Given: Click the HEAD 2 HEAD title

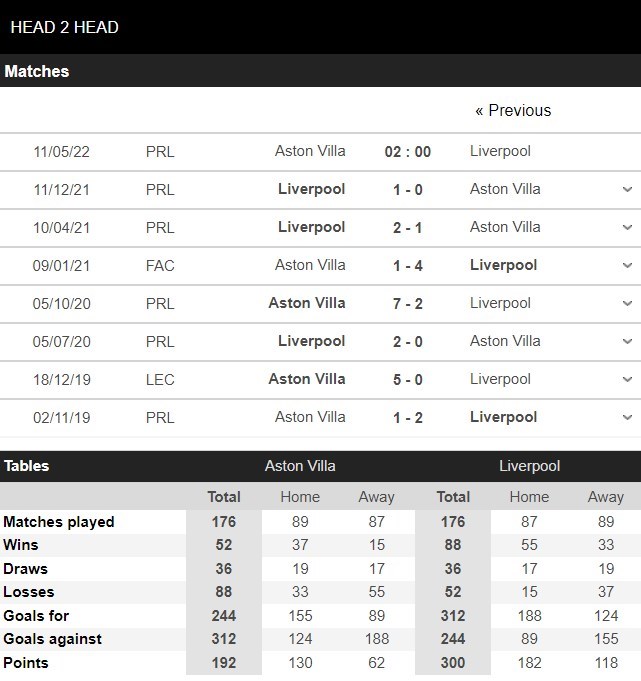Looking at the screenshot, I should [x=64, y=27].
